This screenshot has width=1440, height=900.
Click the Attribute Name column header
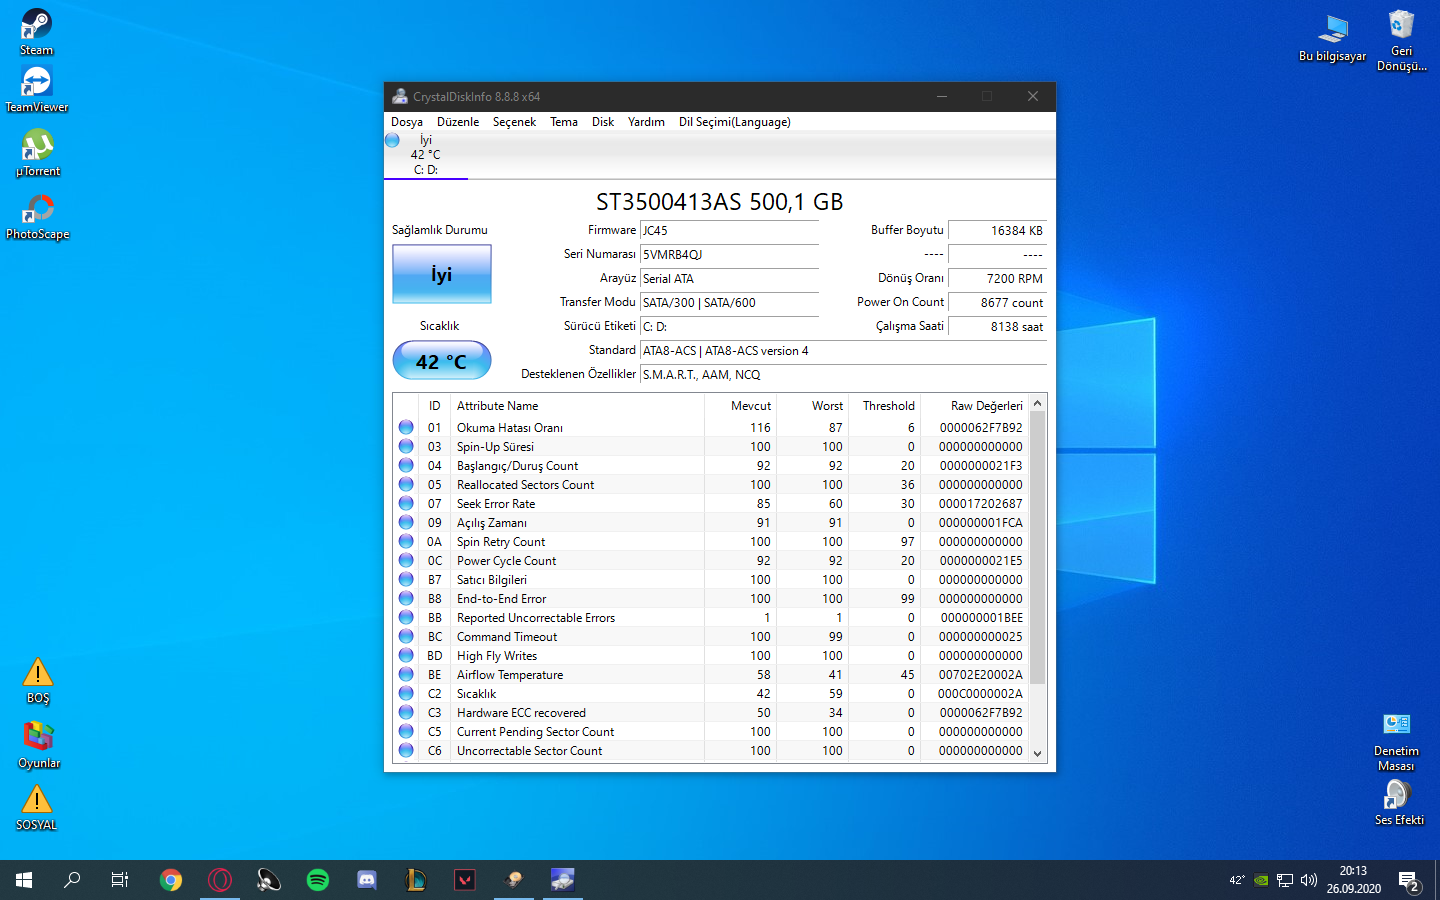577,405
